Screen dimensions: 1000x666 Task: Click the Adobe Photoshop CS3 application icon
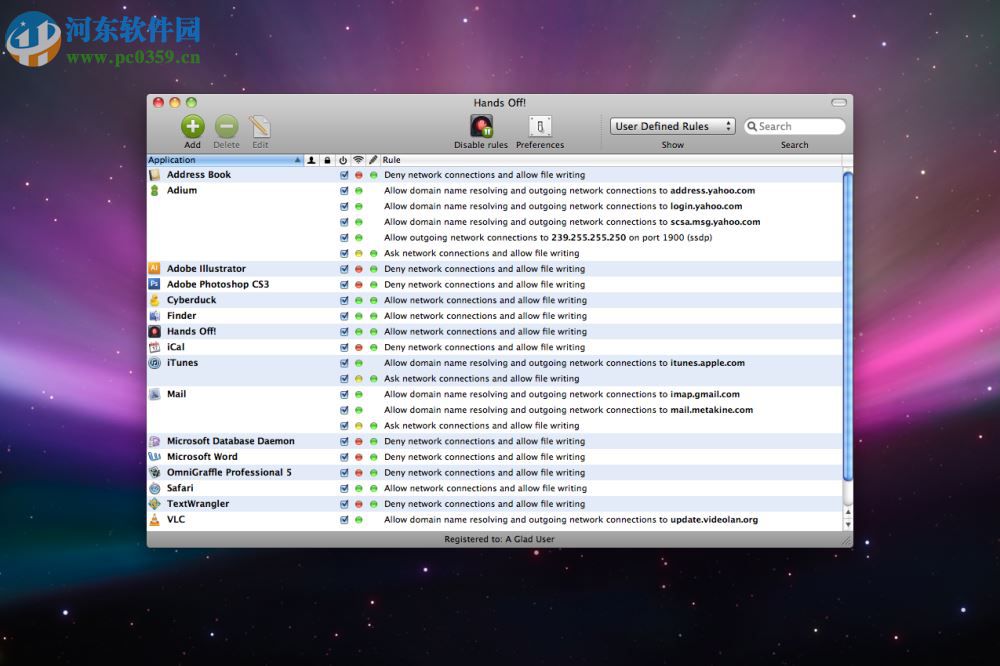point(156,284)
